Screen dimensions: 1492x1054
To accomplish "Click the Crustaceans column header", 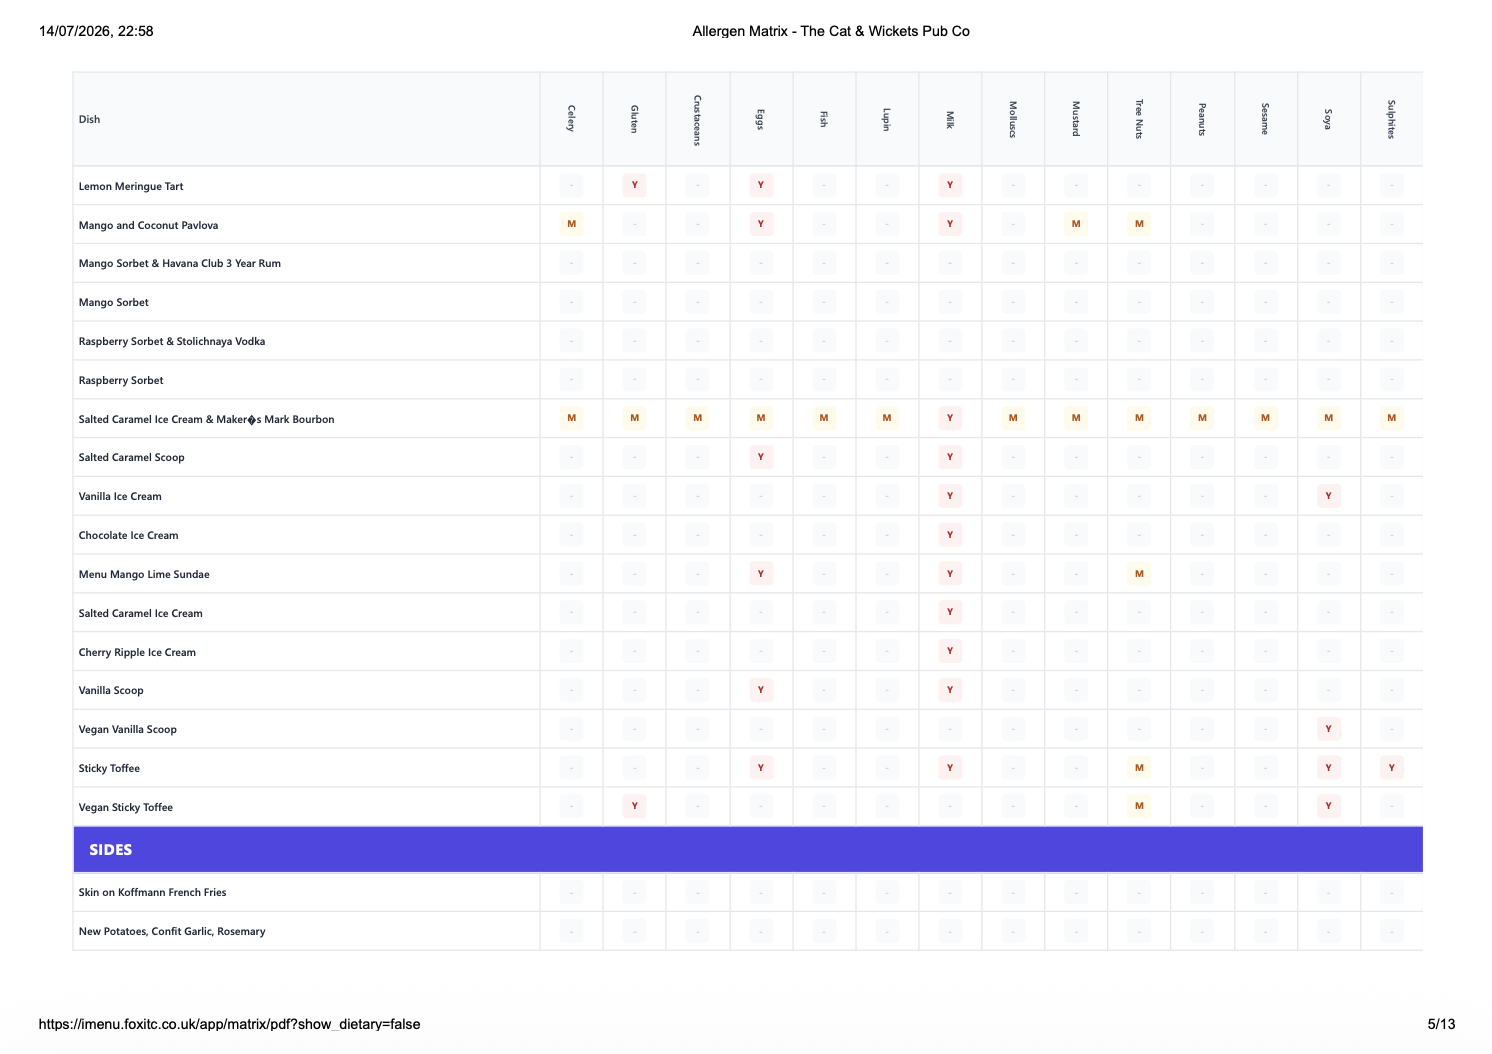I will pyautogui.click(x=697, y=119).
